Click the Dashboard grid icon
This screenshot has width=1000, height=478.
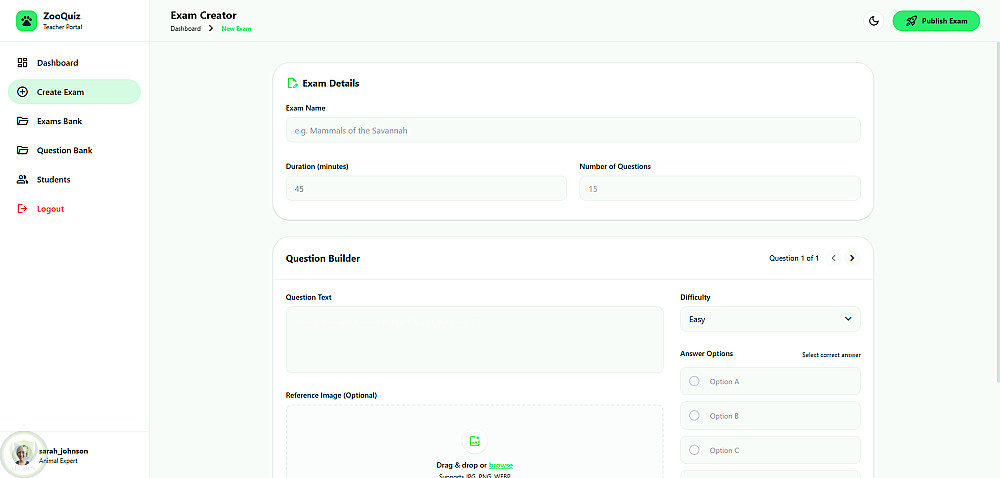point(23,63)
